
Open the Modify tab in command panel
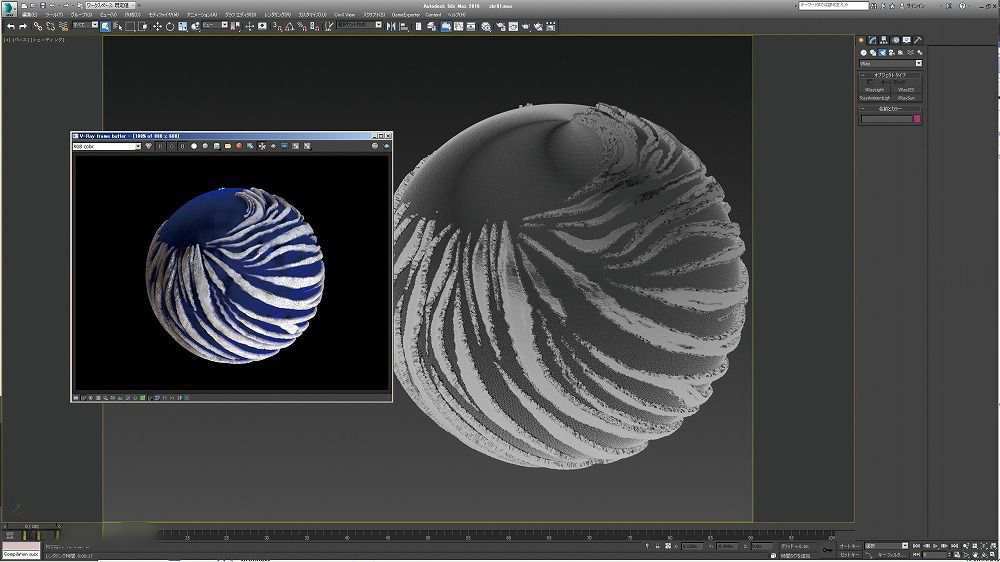point(872,41)
